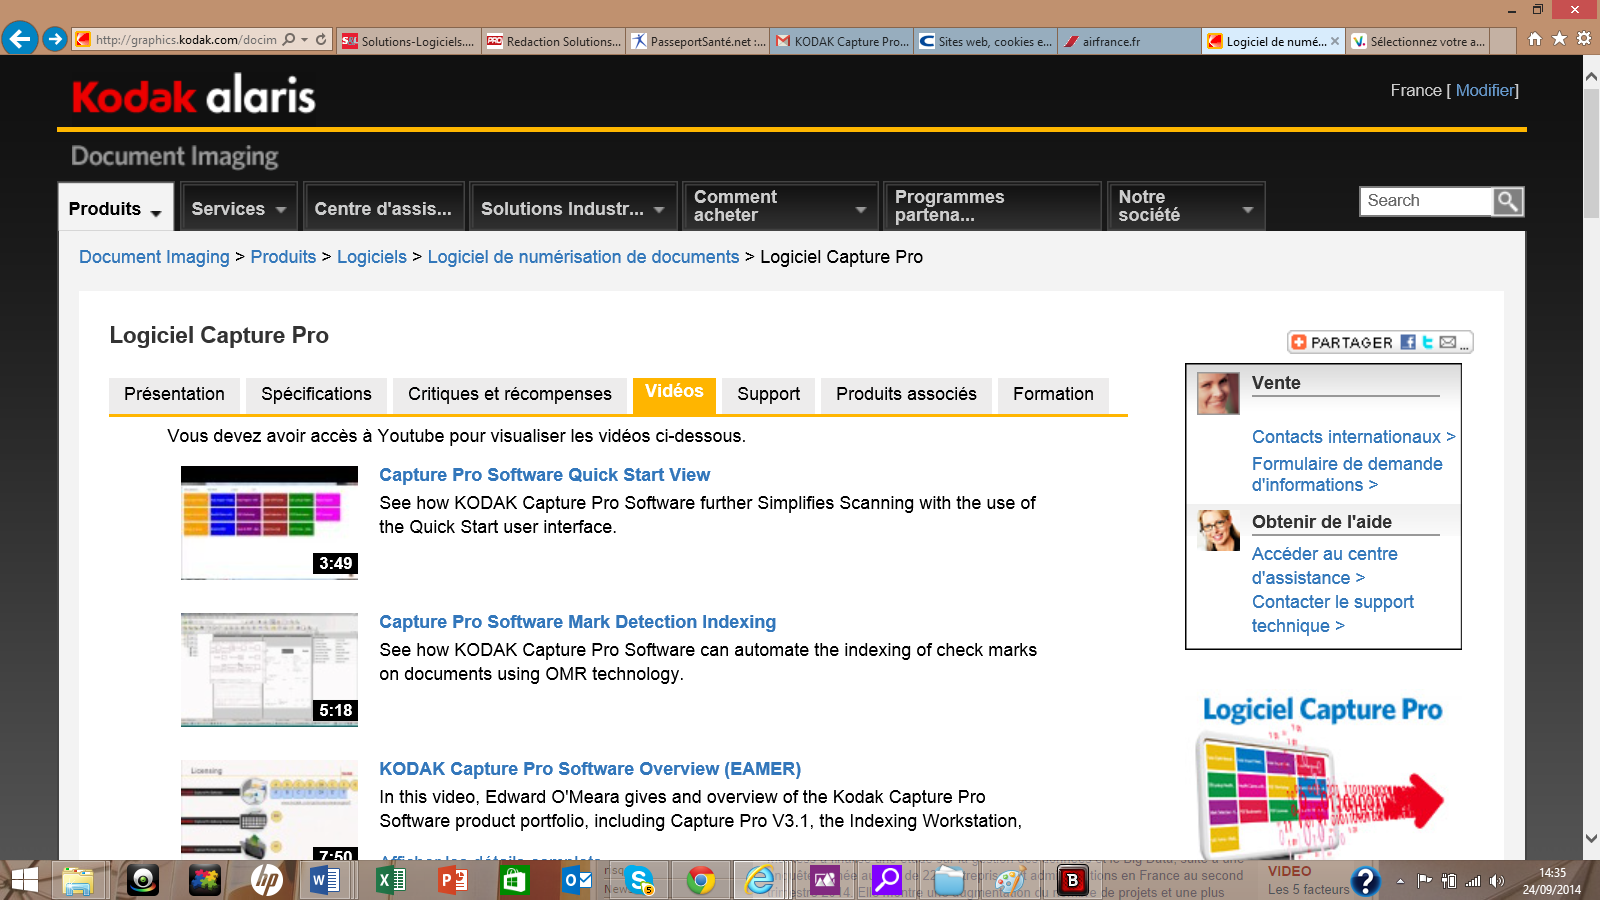Viewport: 1600px width, 900px height.
Task: Click the Modifier country link
Action: (1484, 90)
